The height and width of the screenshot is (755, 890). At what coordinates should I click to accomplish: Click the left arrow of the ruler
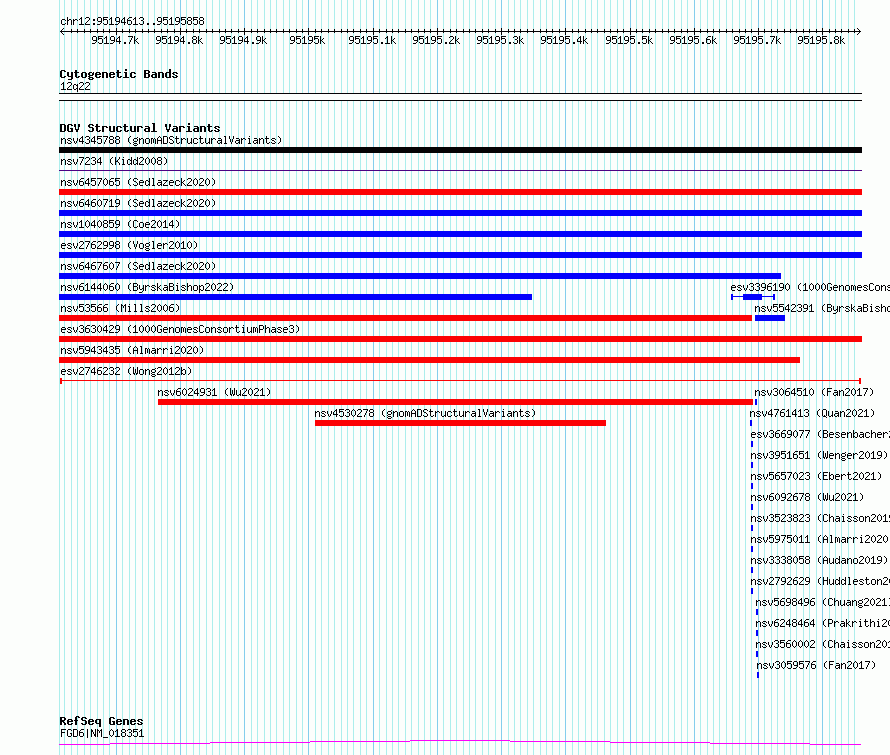pyautogui.click(x=62, y=32)
